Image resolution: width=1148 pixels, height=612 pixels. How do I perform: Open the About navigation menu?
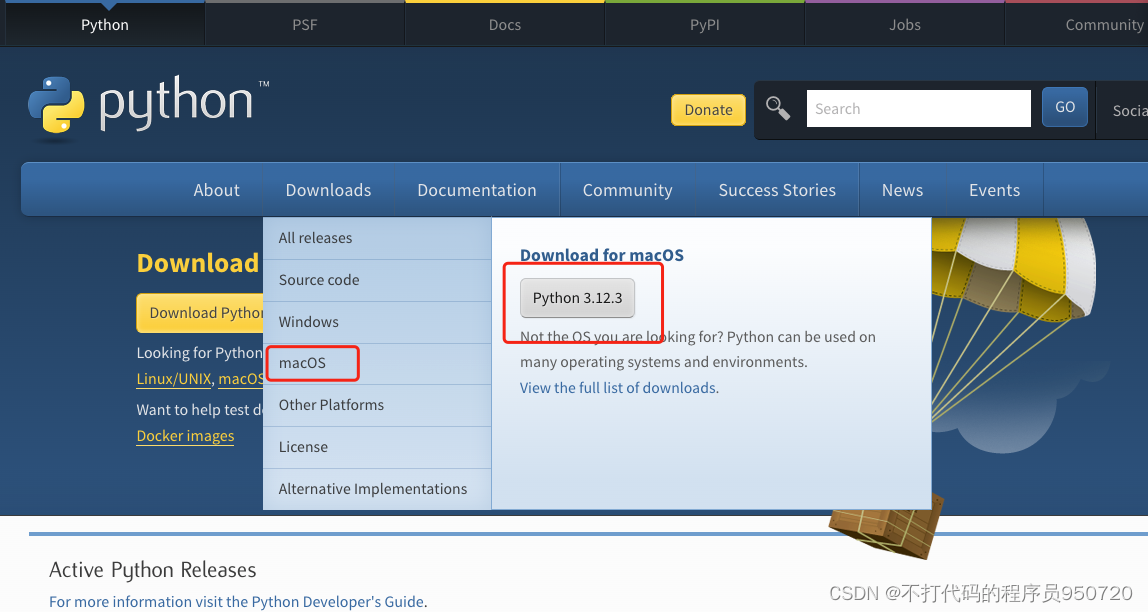pyautogui.click(x=216, y=190)
